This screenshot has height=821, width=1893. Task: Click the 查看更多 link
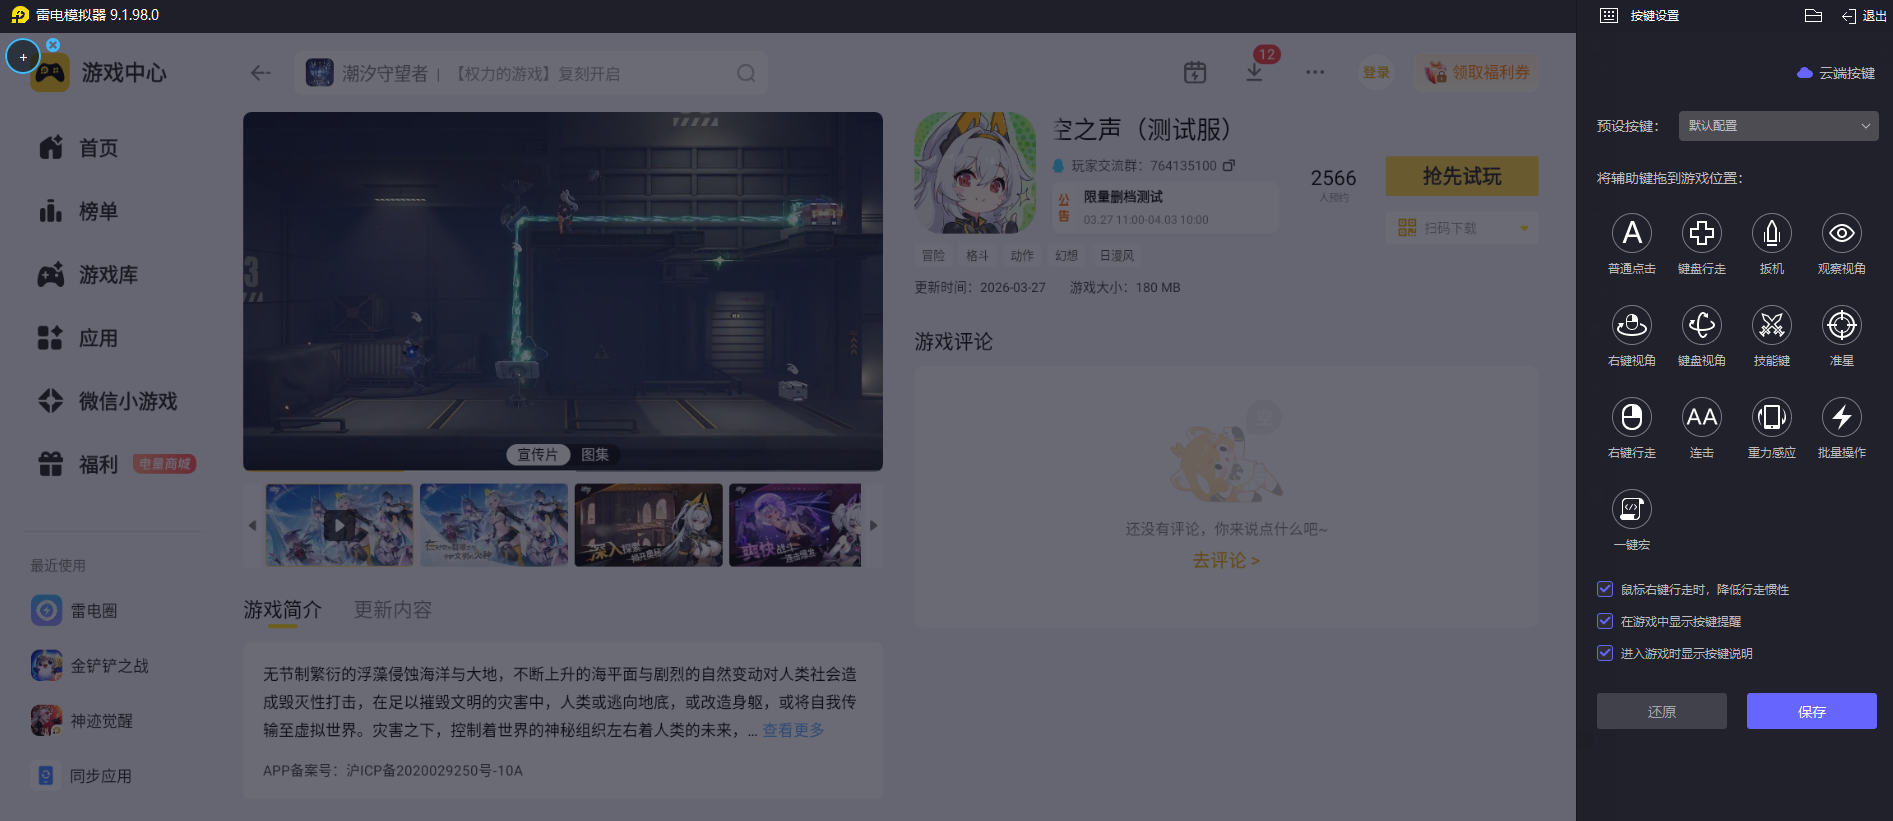coord(794,730)
